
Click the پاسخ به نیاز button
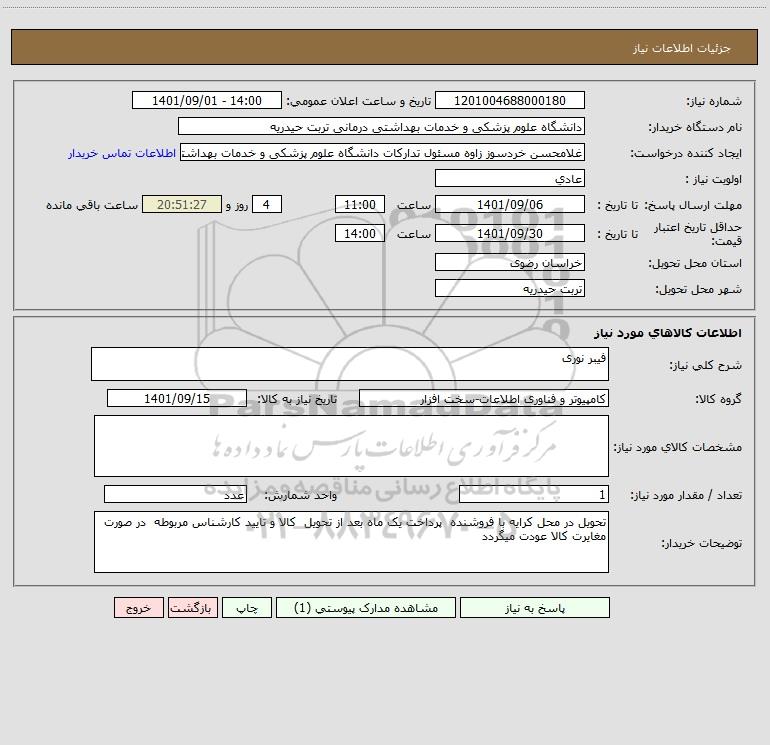click(535, 608)
